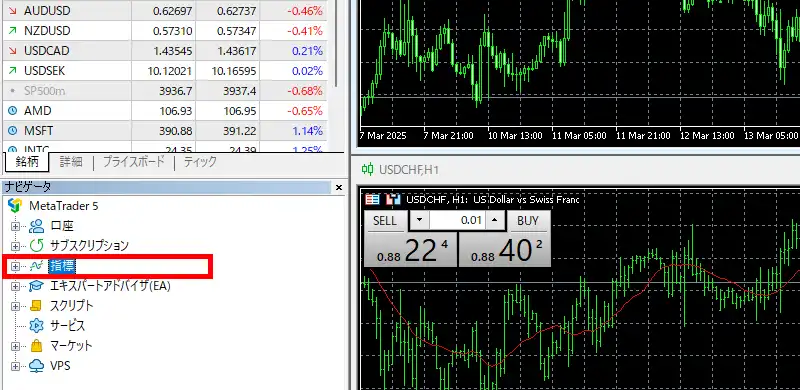Select the NZDUSD symbol row
Image resolution: width=800 pixels, height=390 pixels.
tap(165, 31)
